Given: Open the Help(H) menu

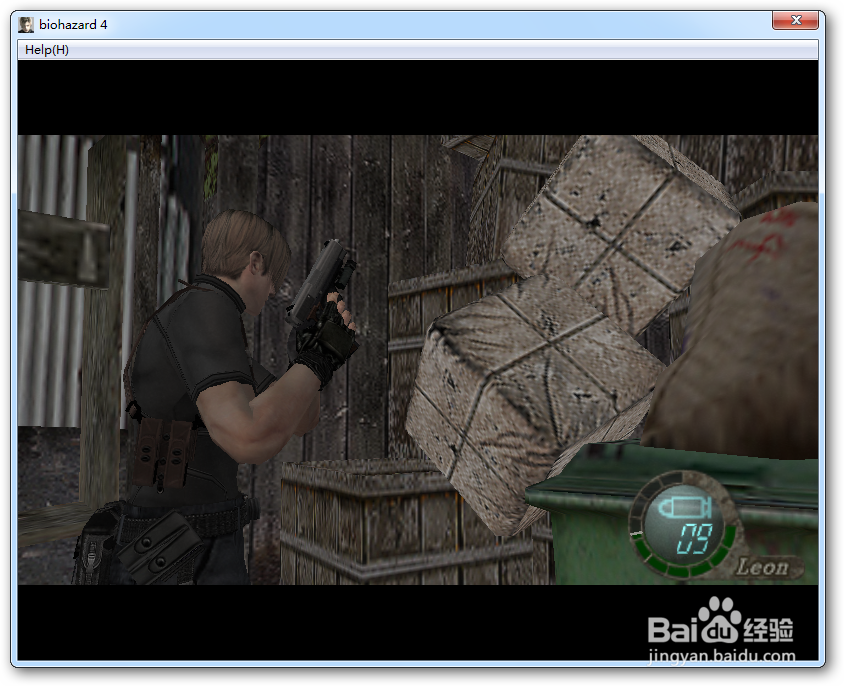Looking at the screenshot, I should click(47, 50).
